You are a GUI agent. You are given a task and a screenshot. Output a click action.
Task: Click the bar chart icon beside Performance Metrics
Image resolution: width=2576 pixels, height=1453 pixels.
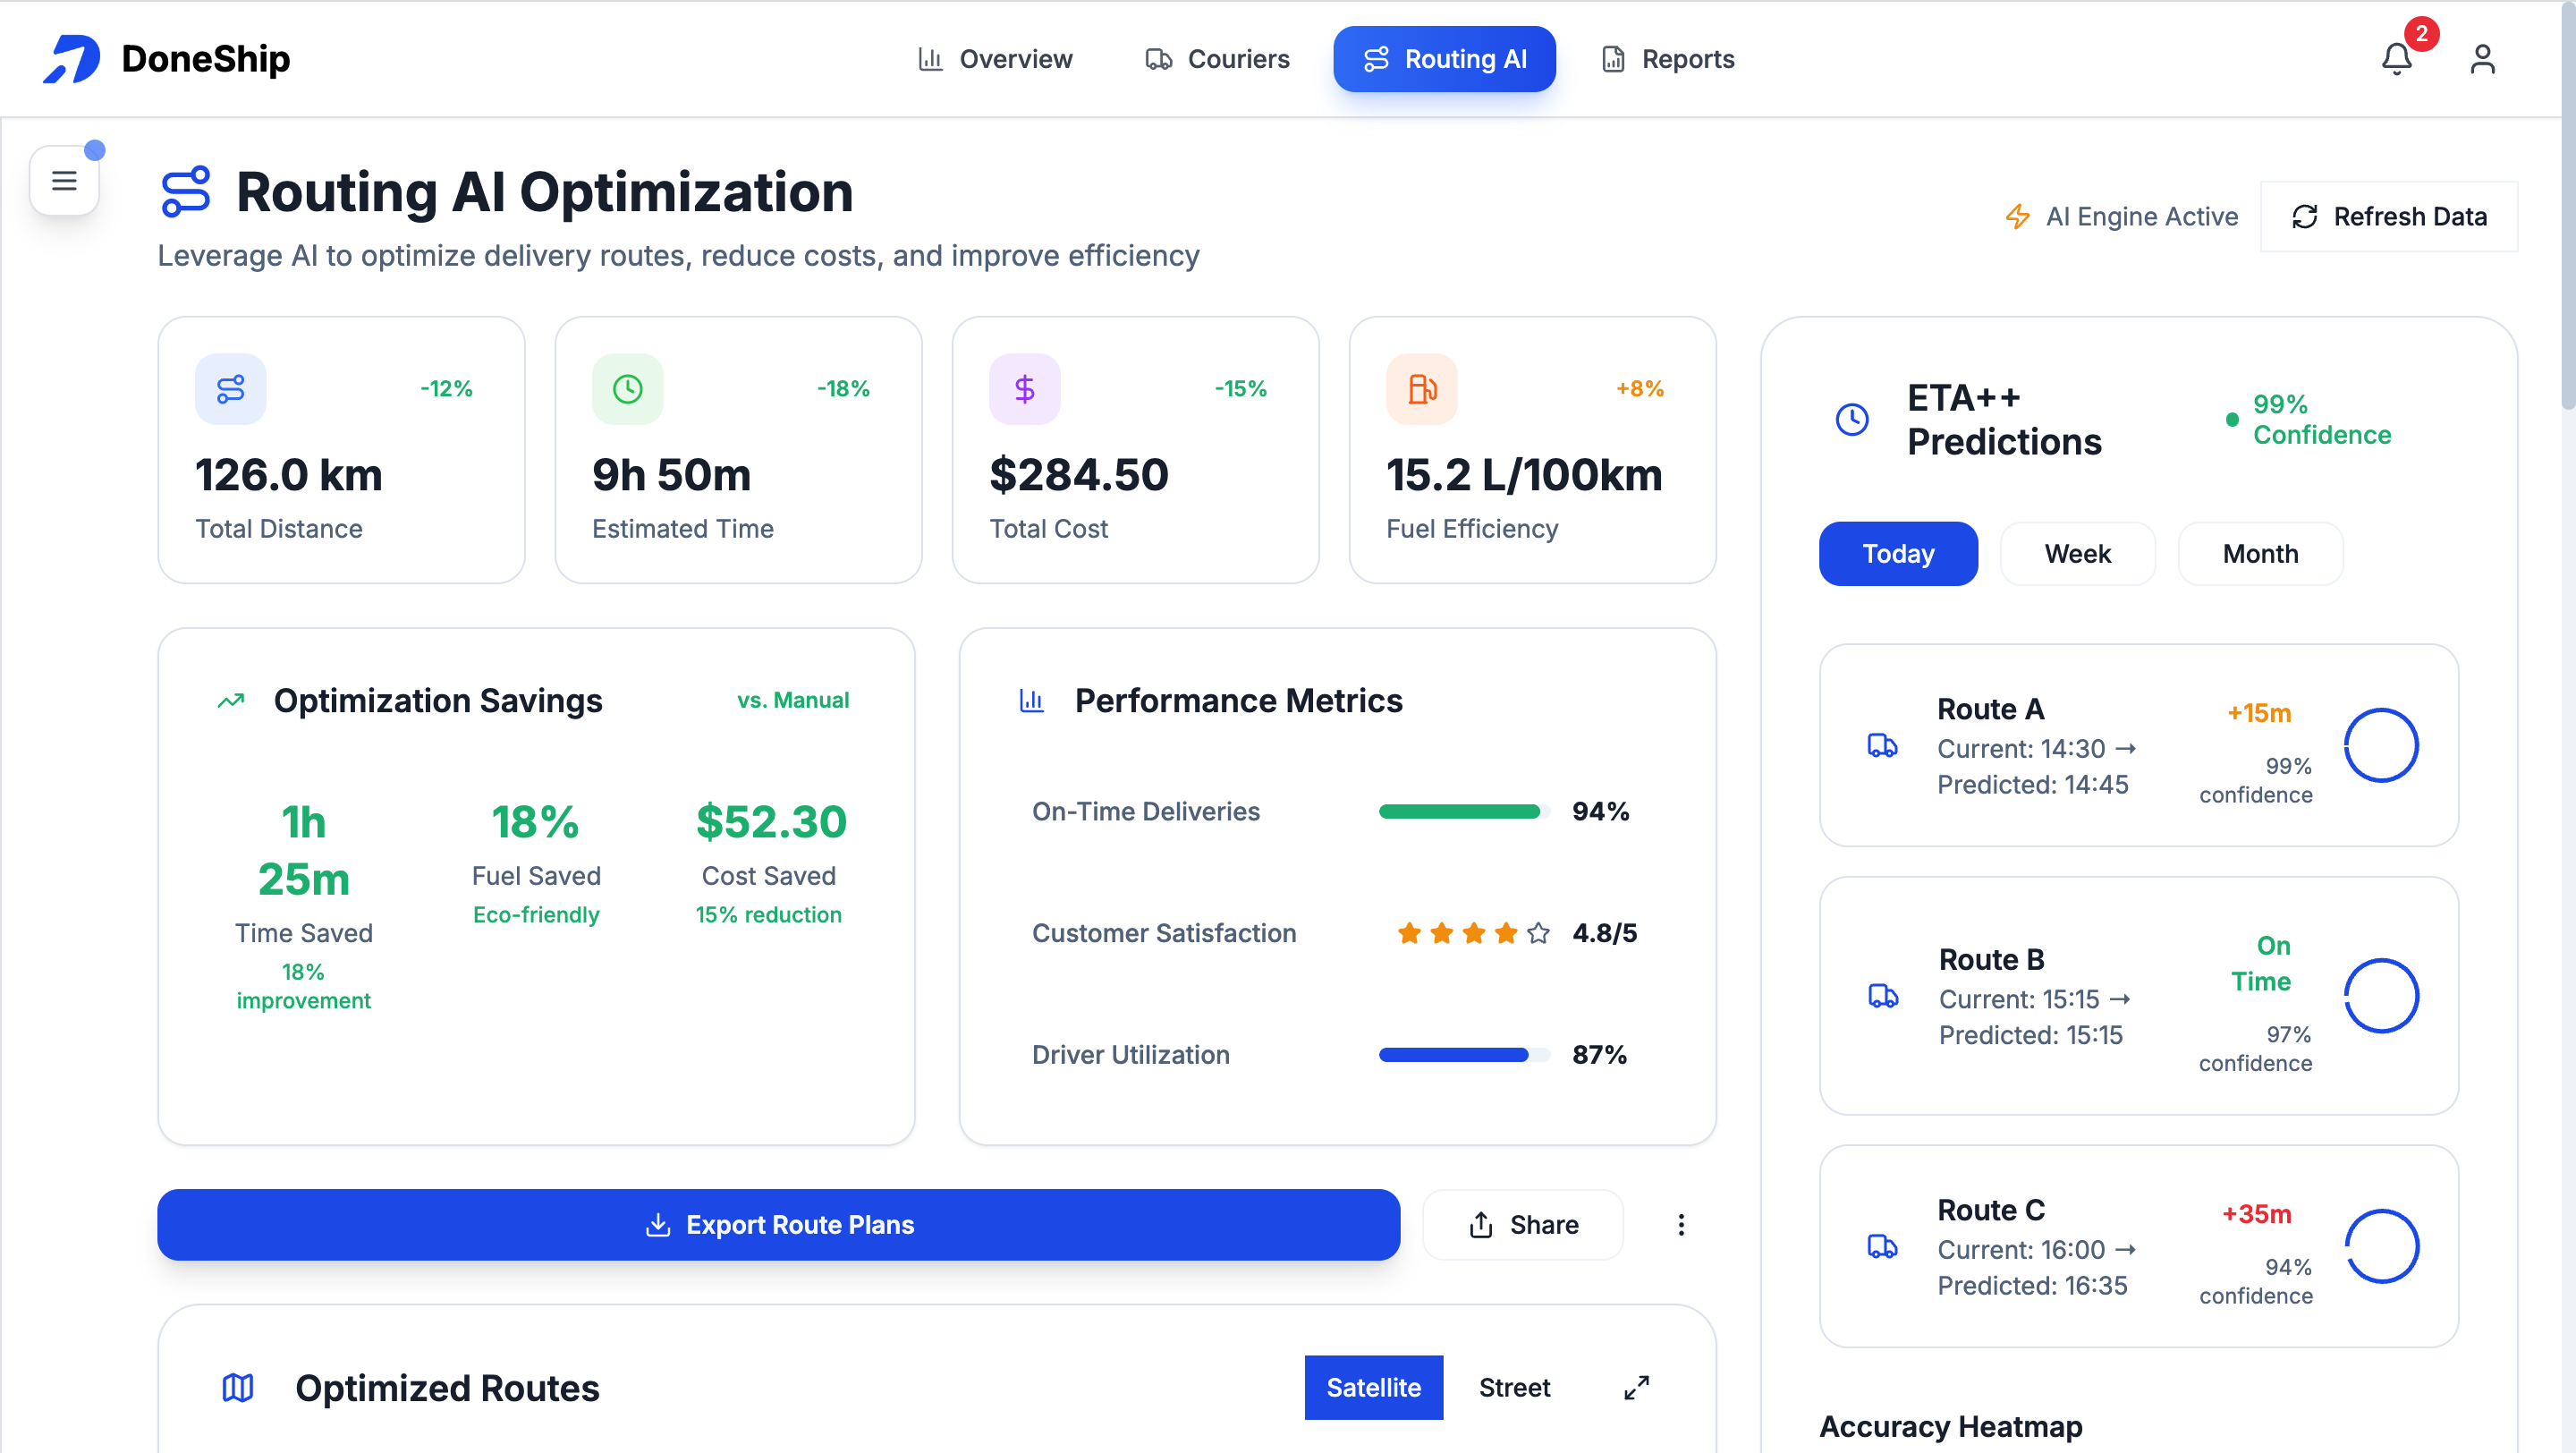click(x=1031, y=700)
